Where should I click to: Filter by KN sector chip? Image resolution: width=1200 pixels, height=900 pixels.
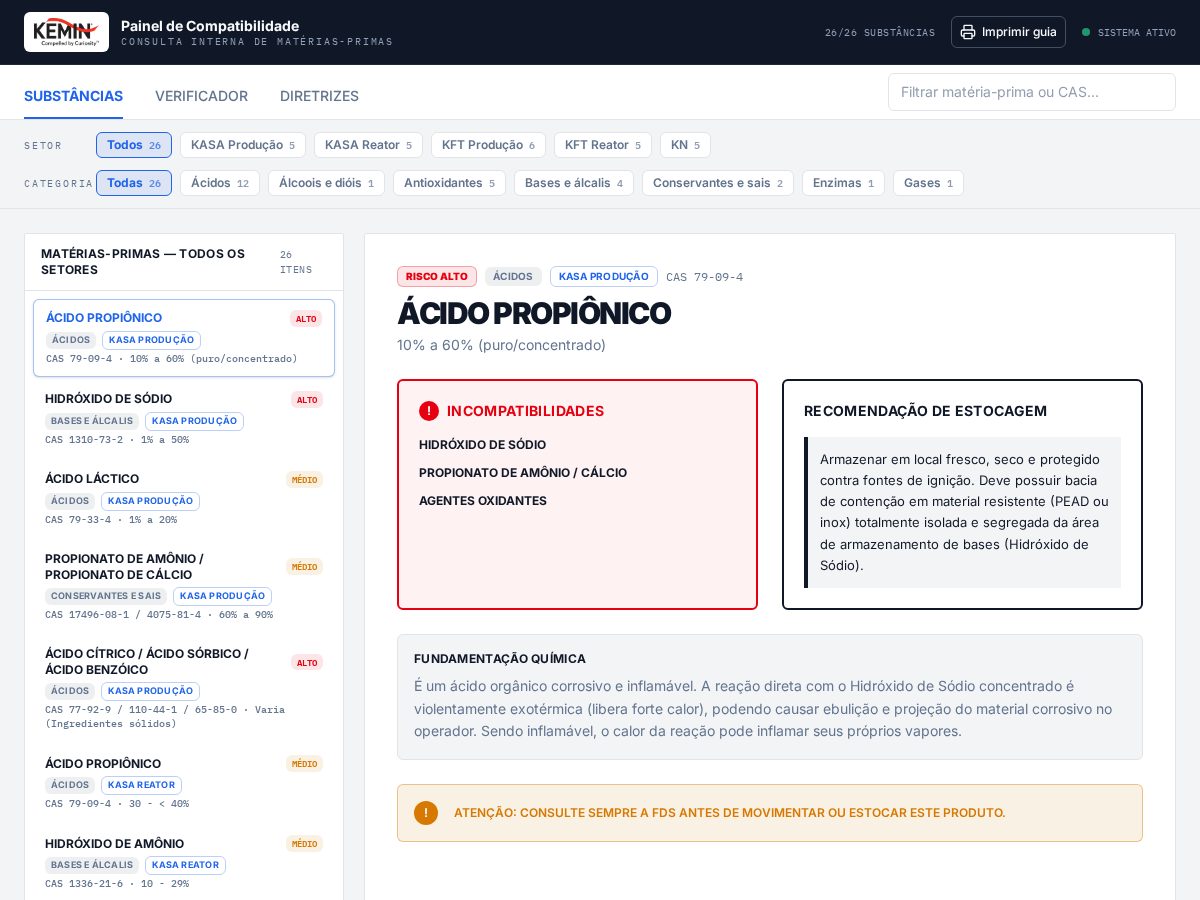(685, 145)
